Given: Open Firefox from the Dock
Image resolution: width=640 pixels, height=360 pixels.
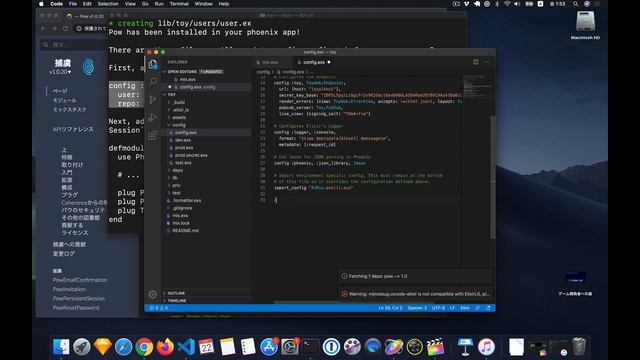Looking at the screenshot, I should 165,347.
